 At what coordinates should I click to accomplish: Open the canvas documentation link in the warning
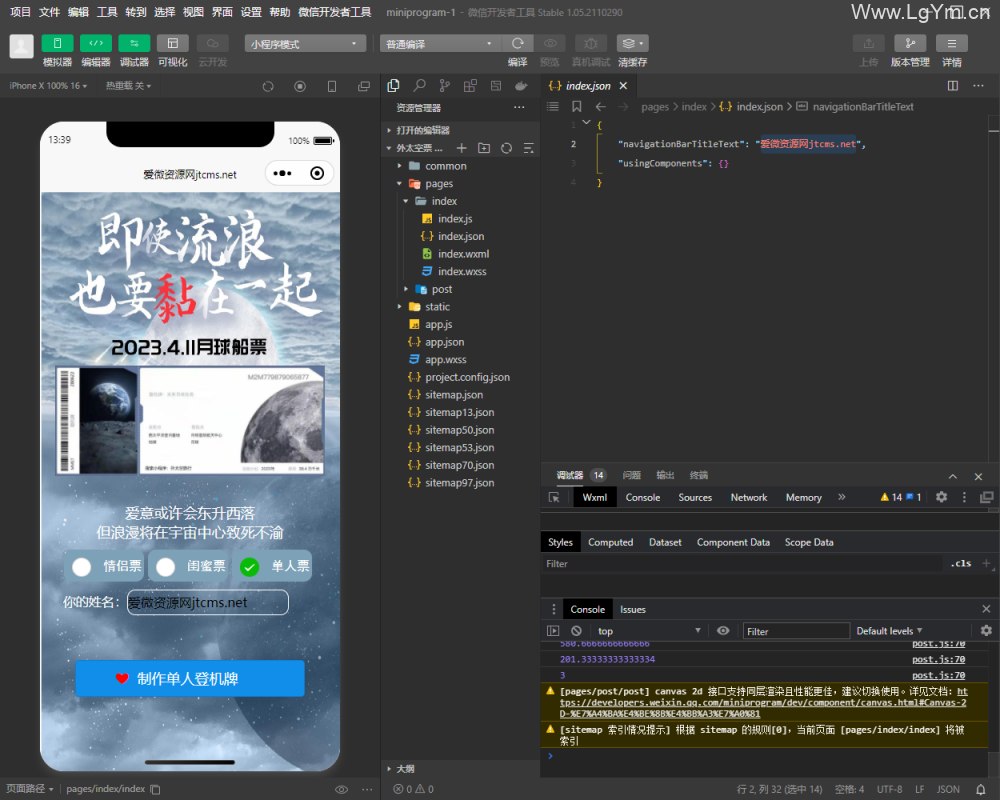click(763, 702)
